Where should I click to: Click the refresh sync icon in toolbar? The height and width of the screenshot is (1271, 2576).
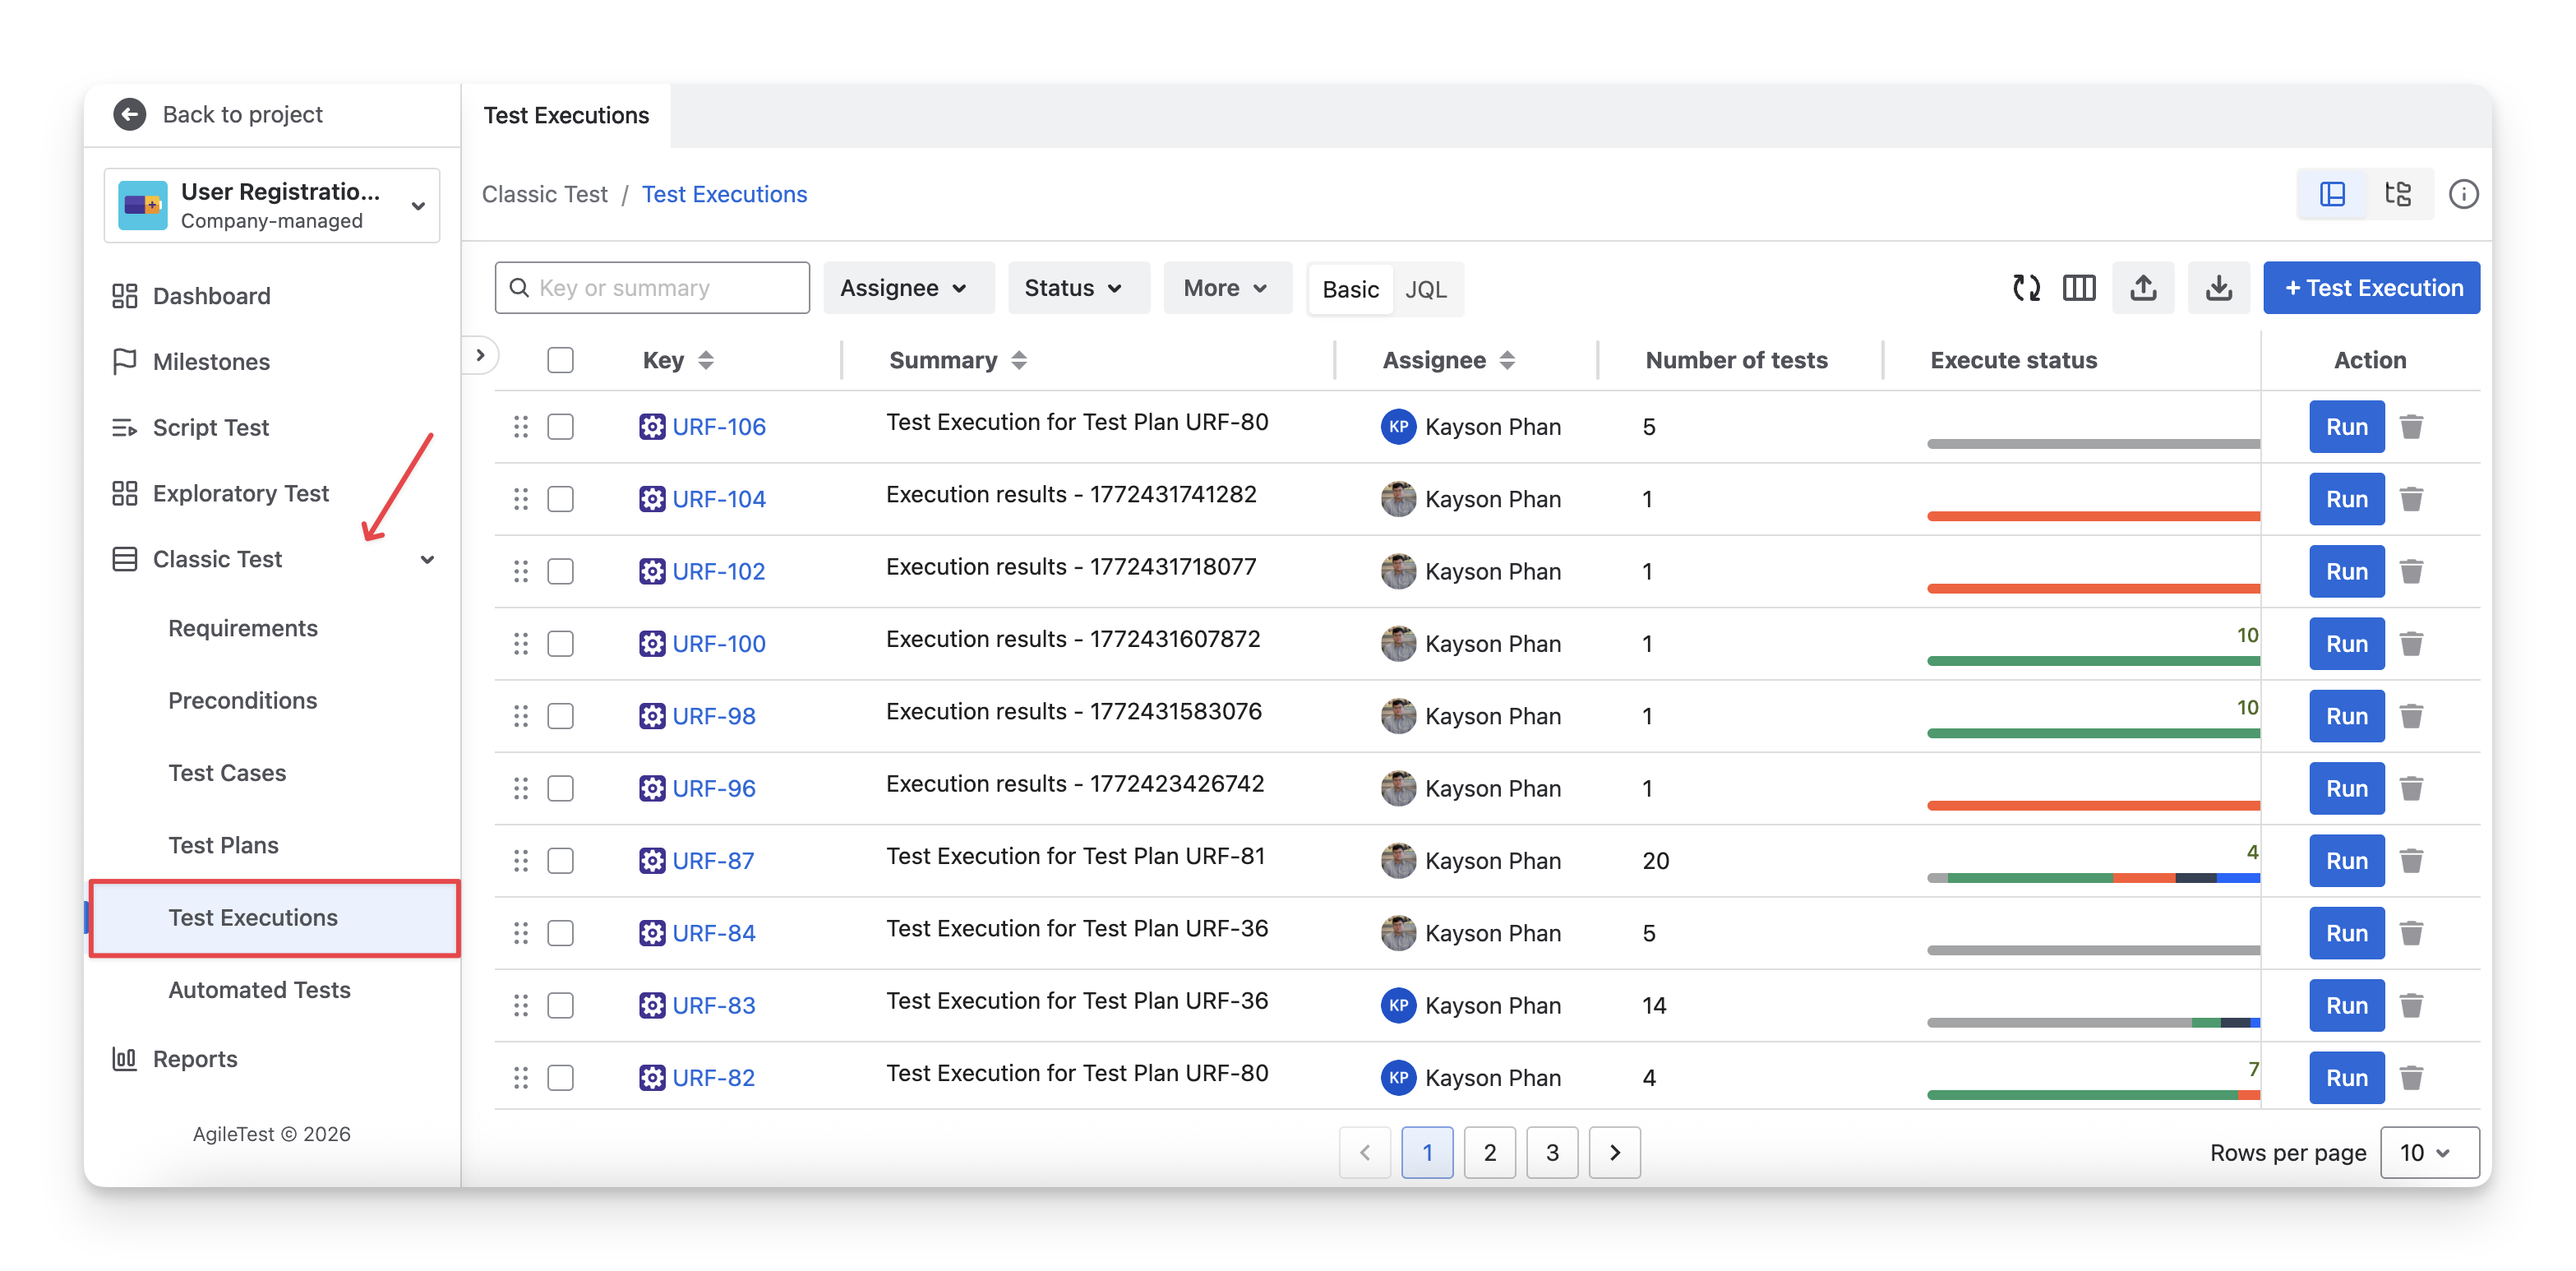tap(2025, 288)
